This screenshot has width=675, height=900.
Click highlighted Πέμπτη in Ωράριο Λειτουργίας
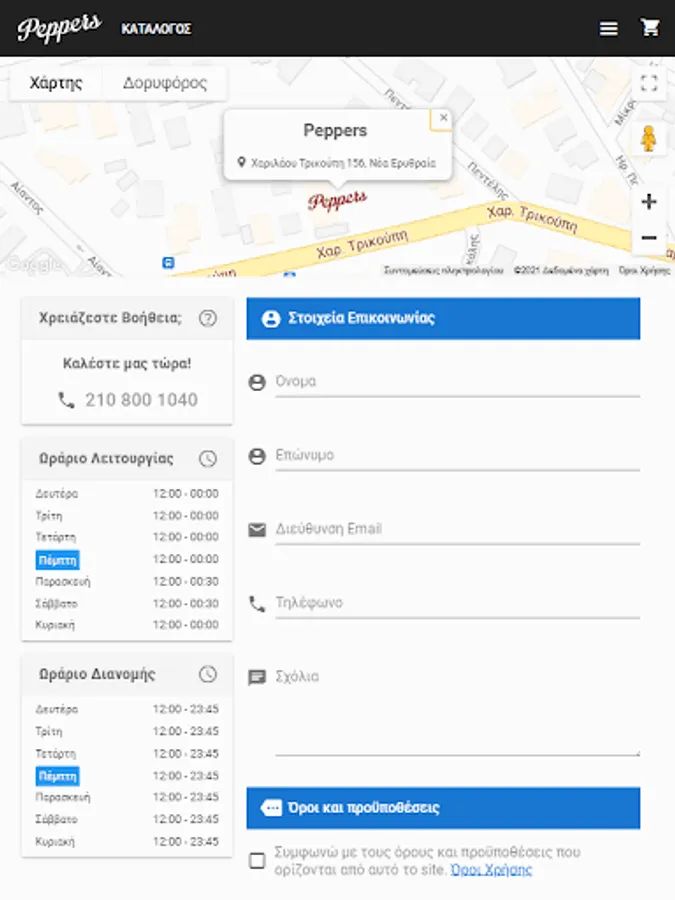(x=57, y=560)
